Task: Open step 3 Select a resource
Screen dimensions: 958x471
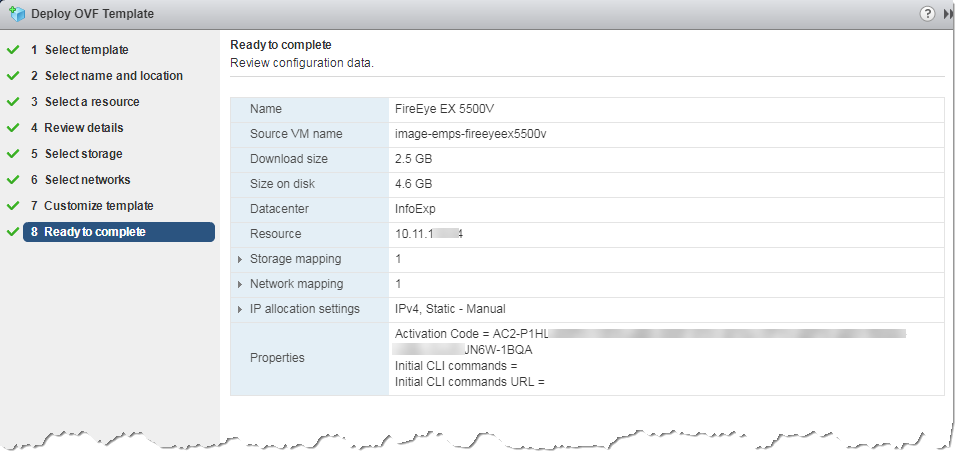Action: pos(85,102)
